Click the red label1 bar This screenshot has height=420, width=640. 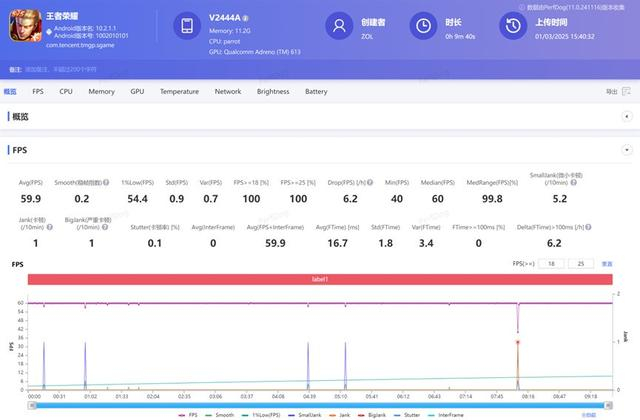coord(319,281)
